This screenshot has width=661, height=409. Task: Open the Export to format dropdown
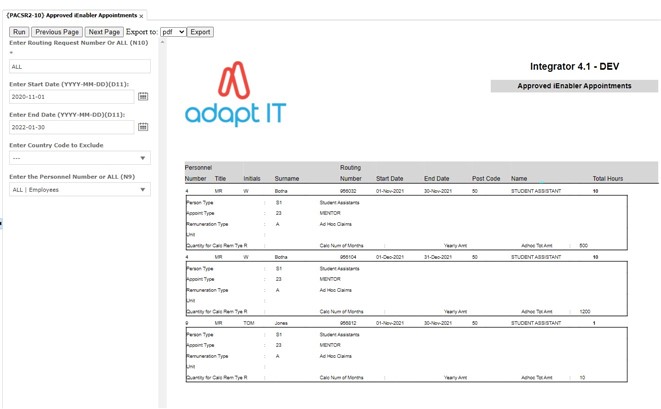coord(173,32)
